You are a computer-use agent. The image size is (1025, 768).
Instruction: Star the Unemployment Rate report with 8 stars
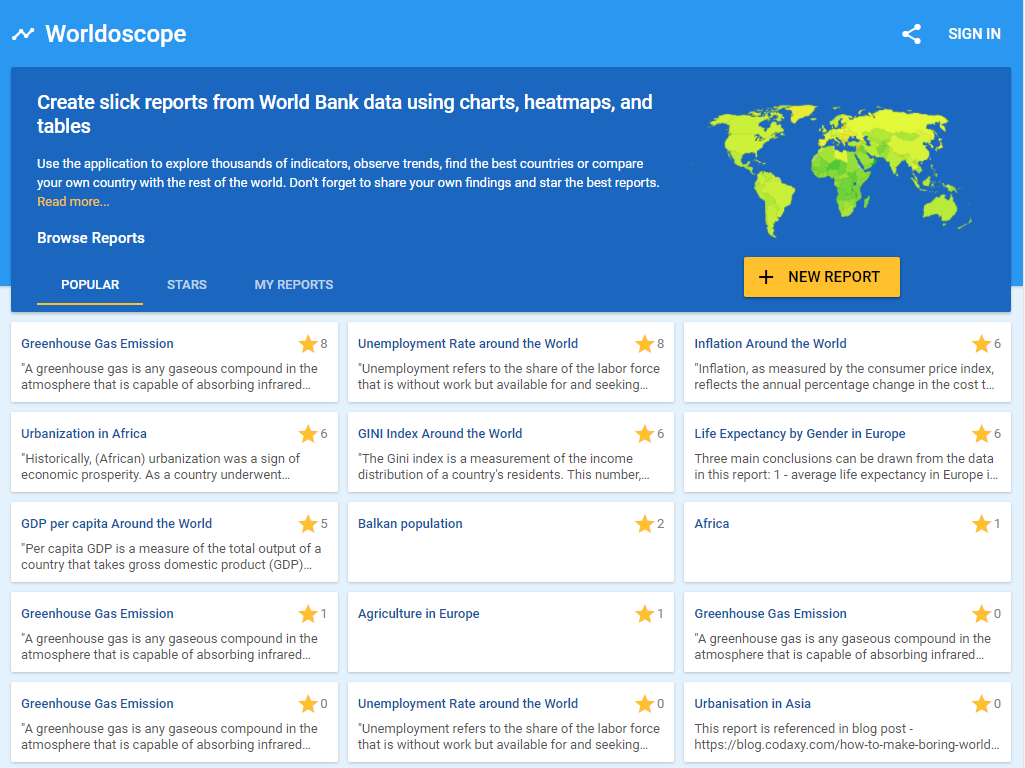645,344
